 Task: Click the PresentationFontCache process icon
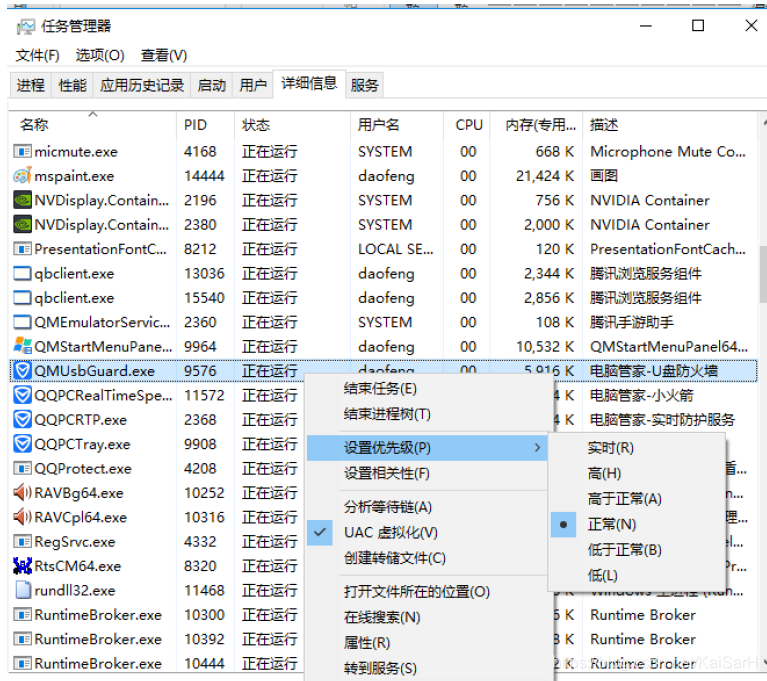tap(22, 249)
